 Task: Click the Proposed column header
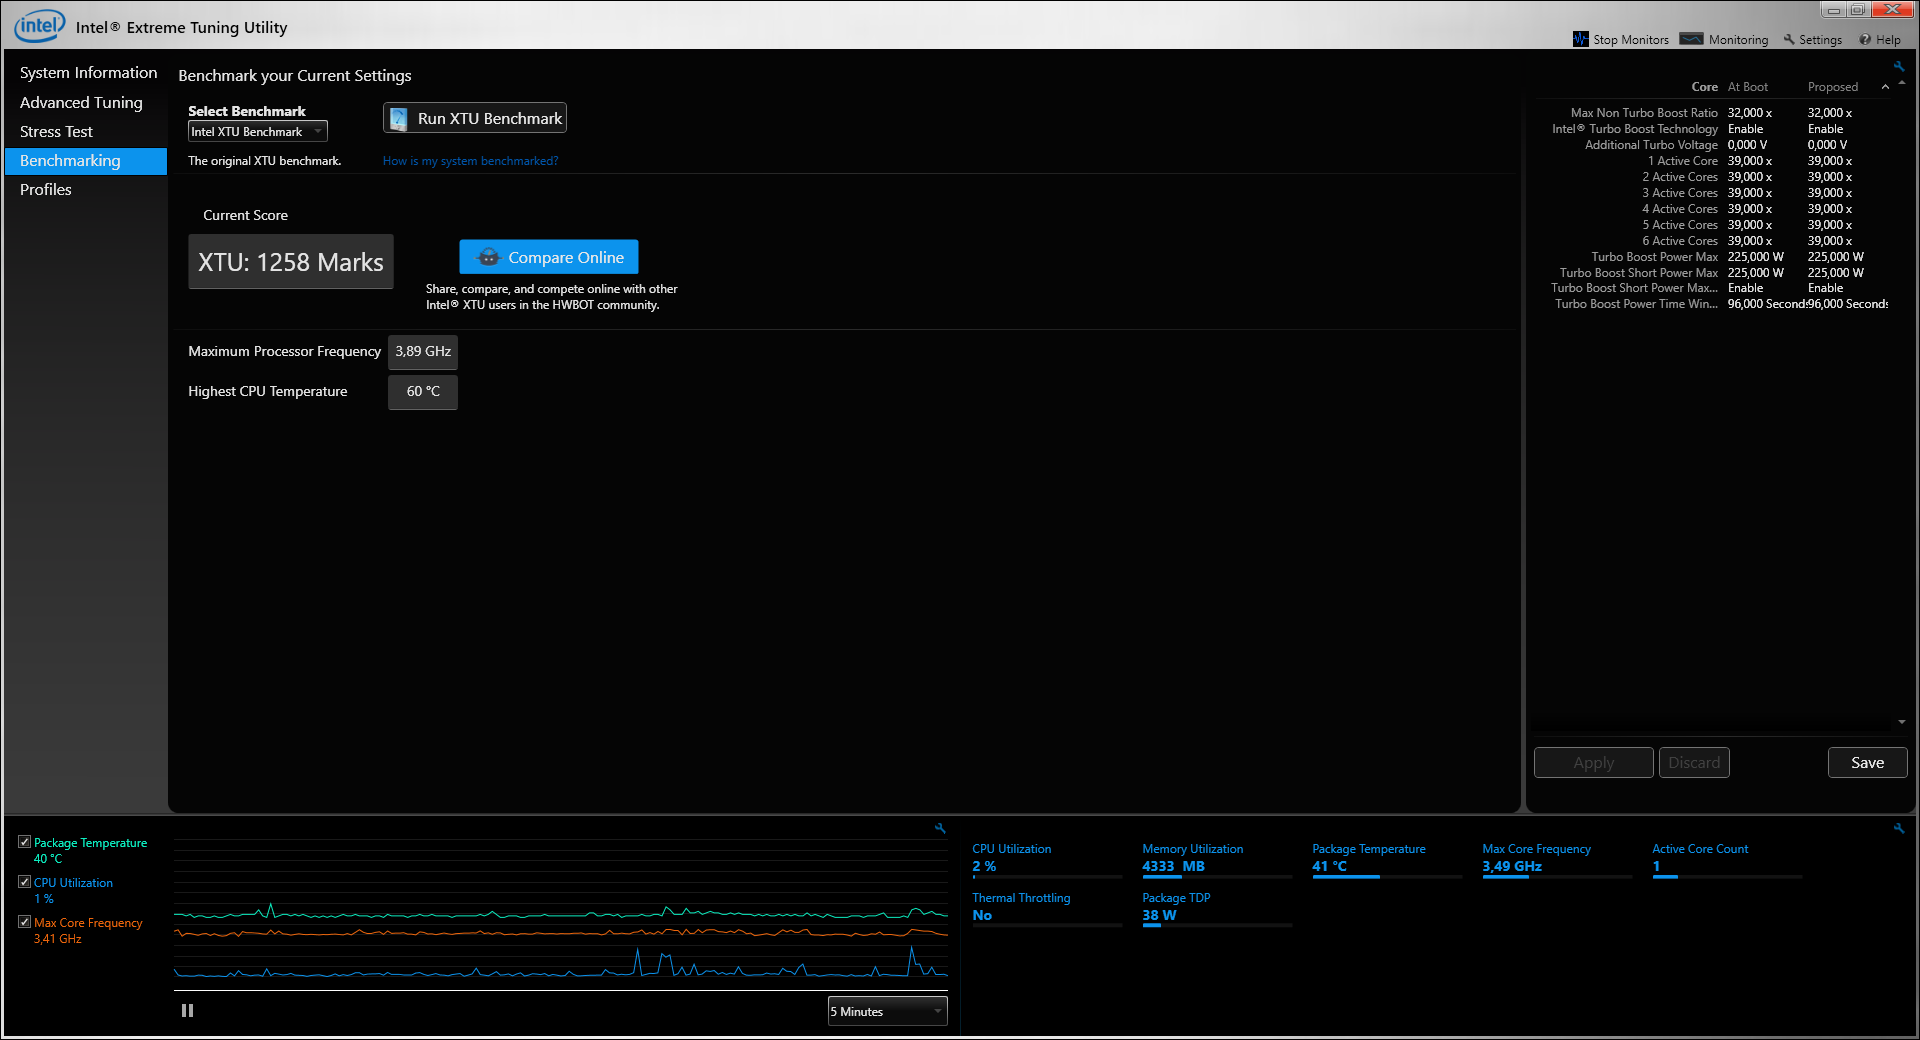1832,87
